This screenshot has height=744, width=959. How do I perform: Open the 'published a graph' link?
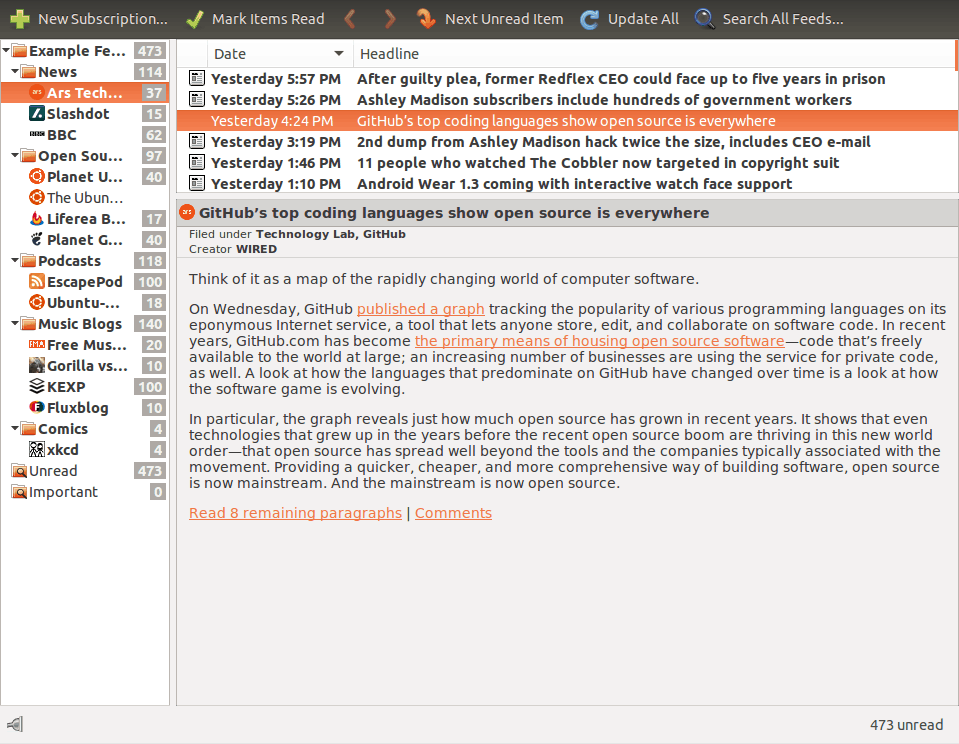pyautogui.click(x=421, y=309)
